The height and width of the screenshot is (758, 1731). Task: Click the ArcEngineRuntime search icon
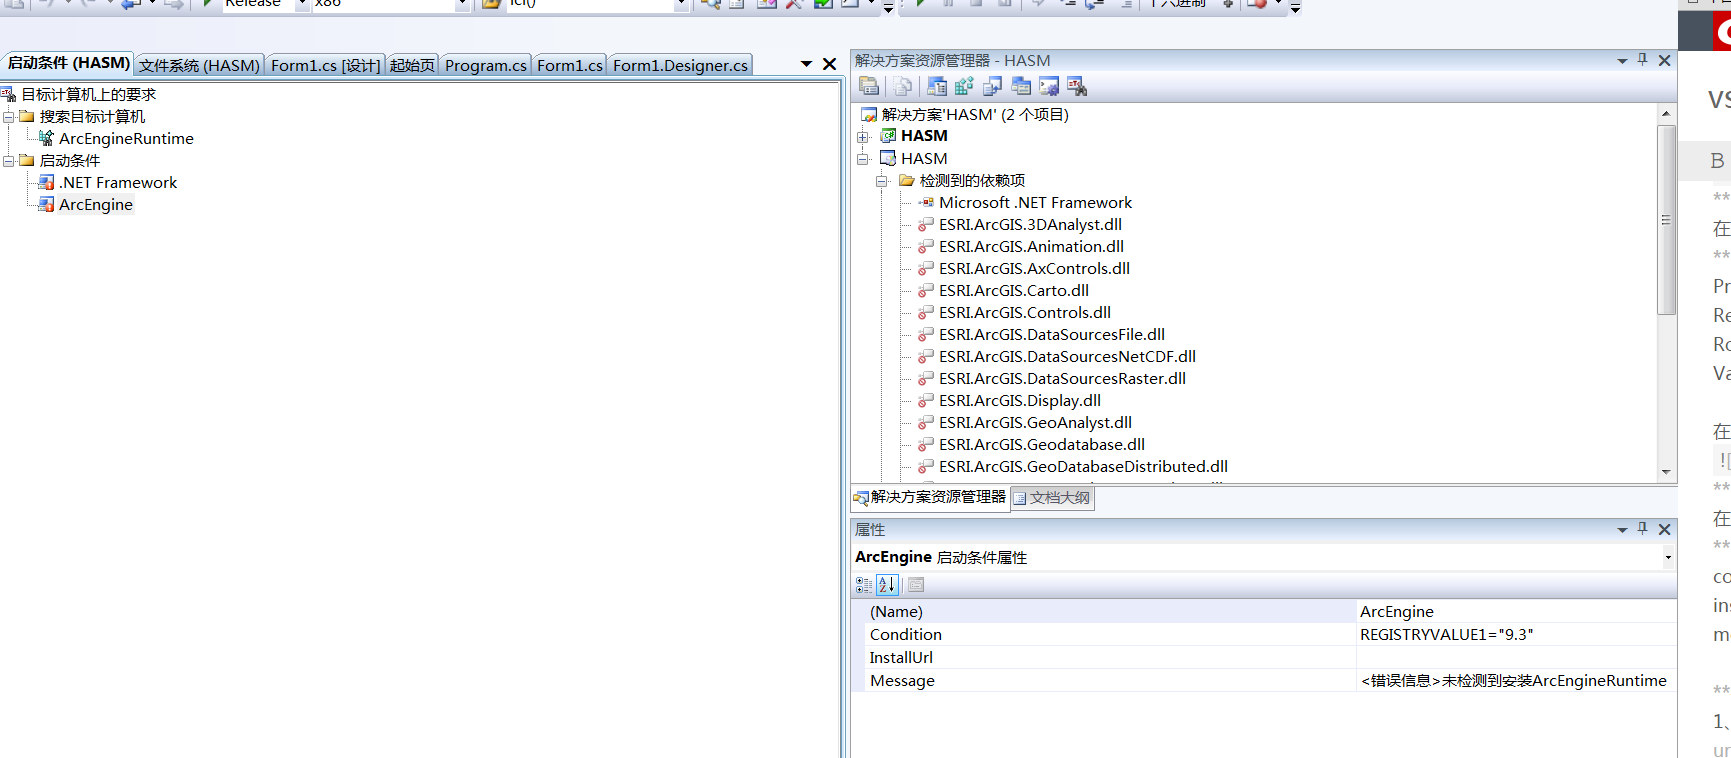[x=46, y=138]
